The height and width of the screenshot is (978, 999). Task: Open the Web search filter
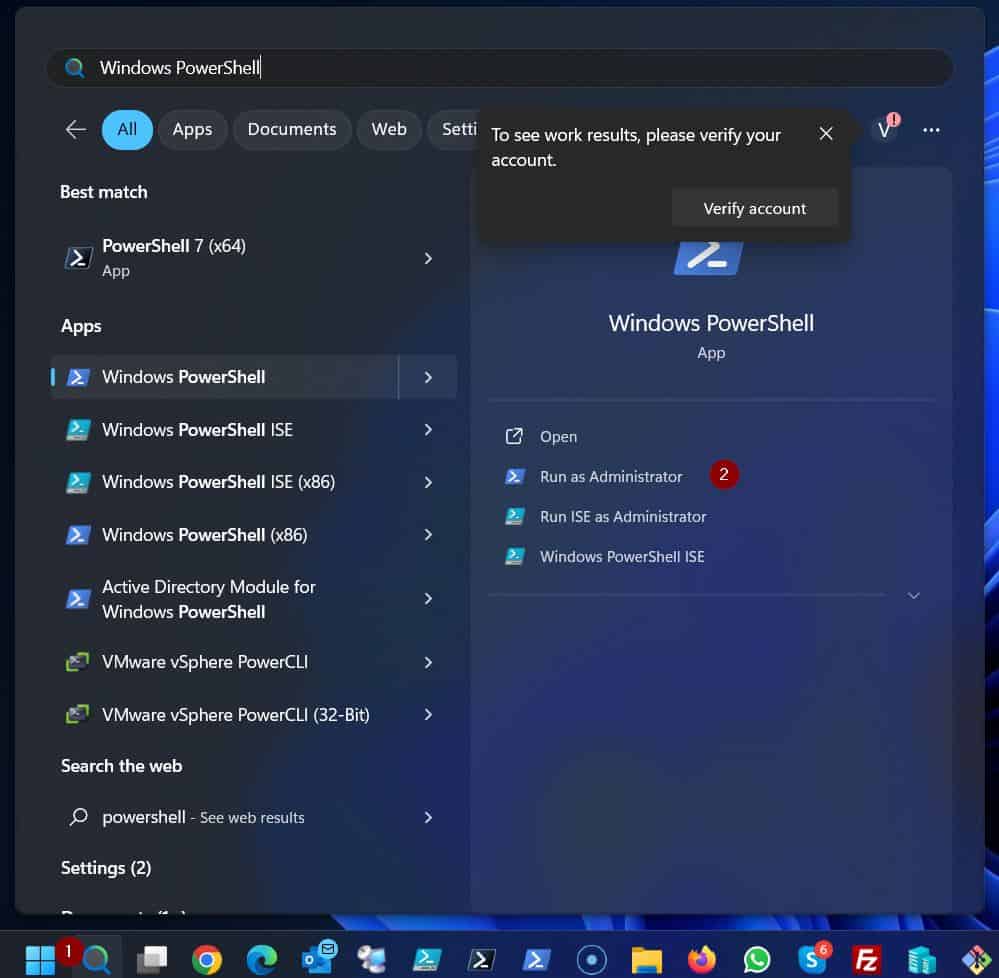[389, 129]
